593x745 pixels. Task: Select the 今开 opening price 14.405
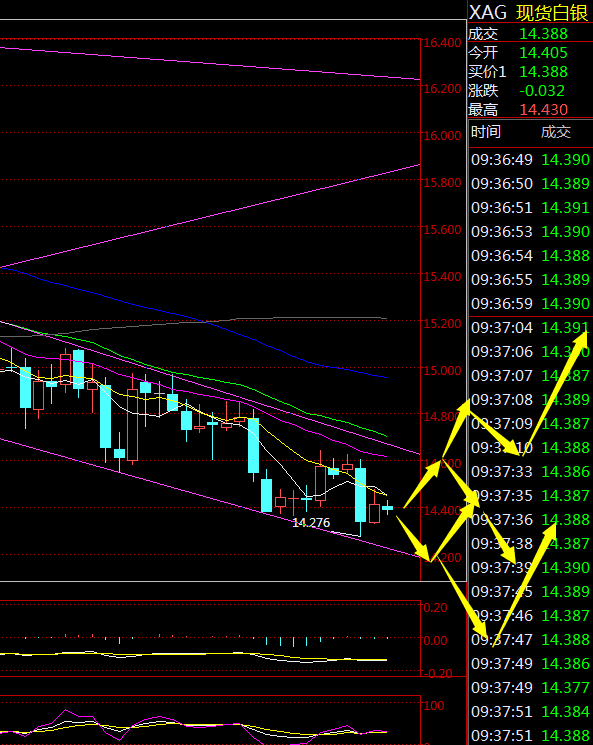pos(543,53)
